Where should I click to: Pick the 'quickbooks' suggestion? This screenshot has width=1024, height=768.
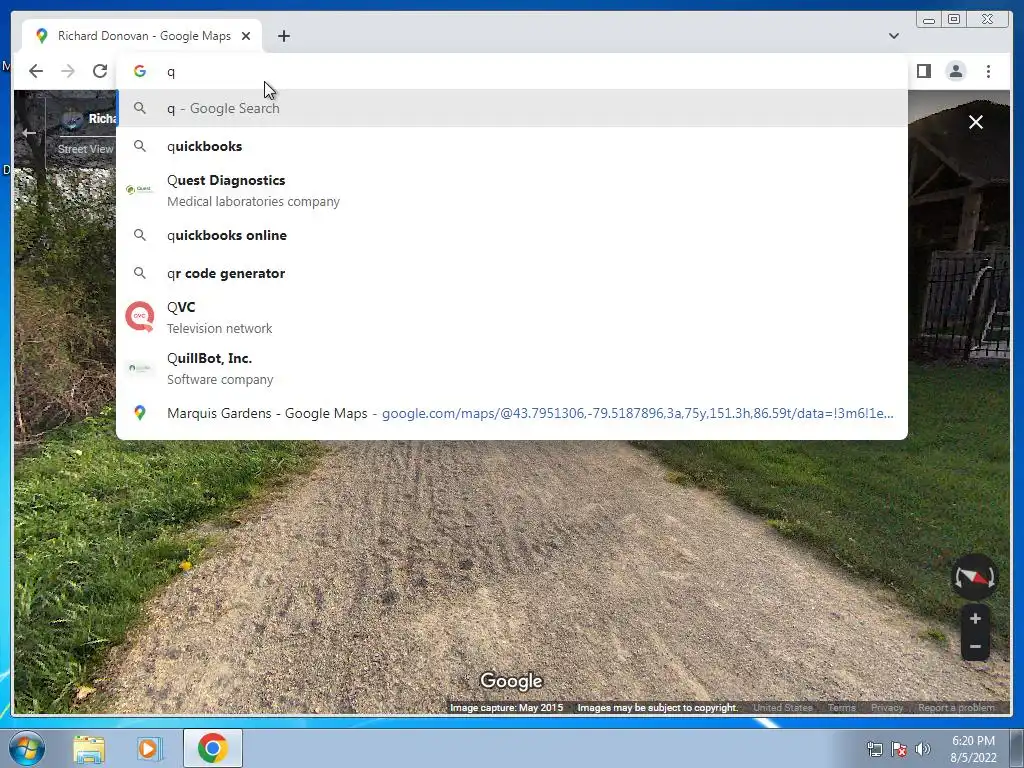click(x=513, y=146)
